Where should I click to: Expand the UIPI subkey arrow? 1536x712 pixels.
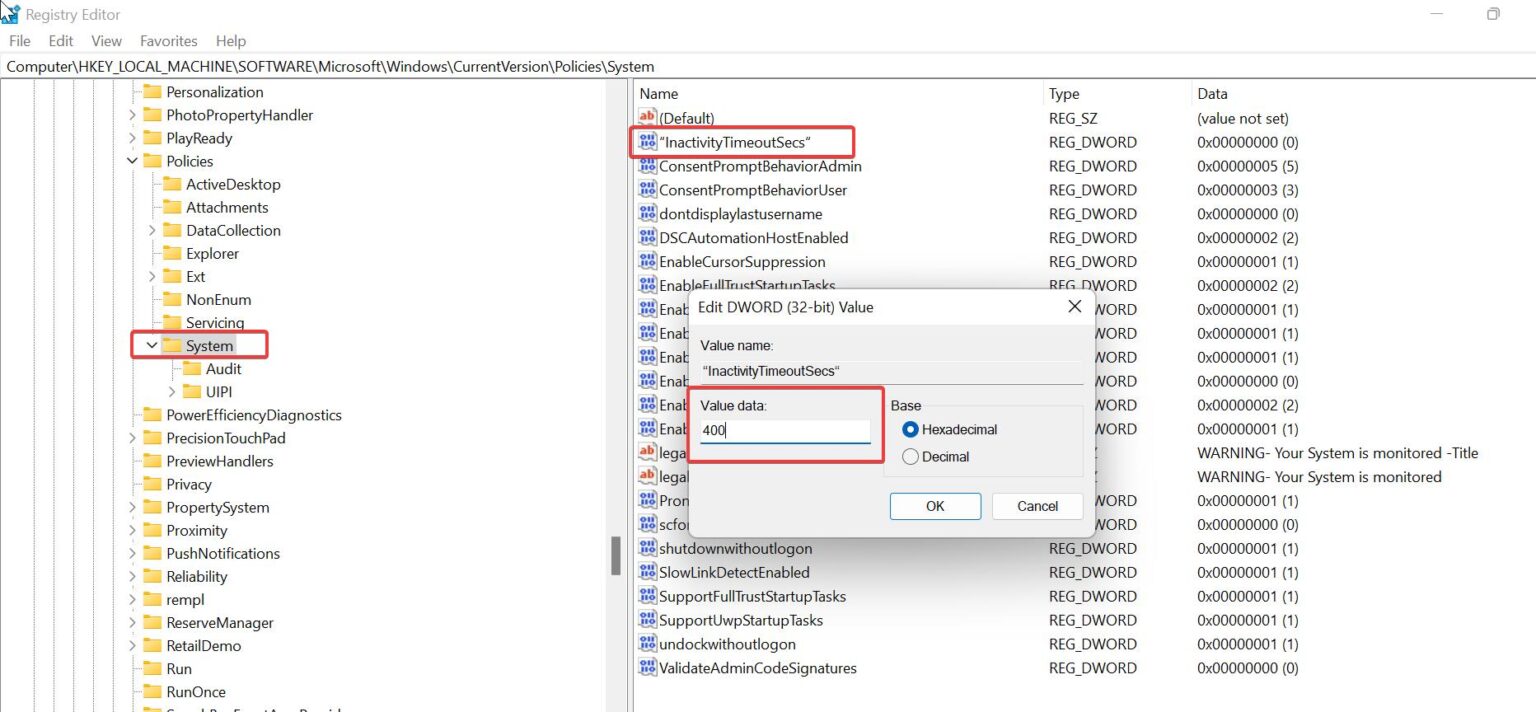(x=172, y=392)
